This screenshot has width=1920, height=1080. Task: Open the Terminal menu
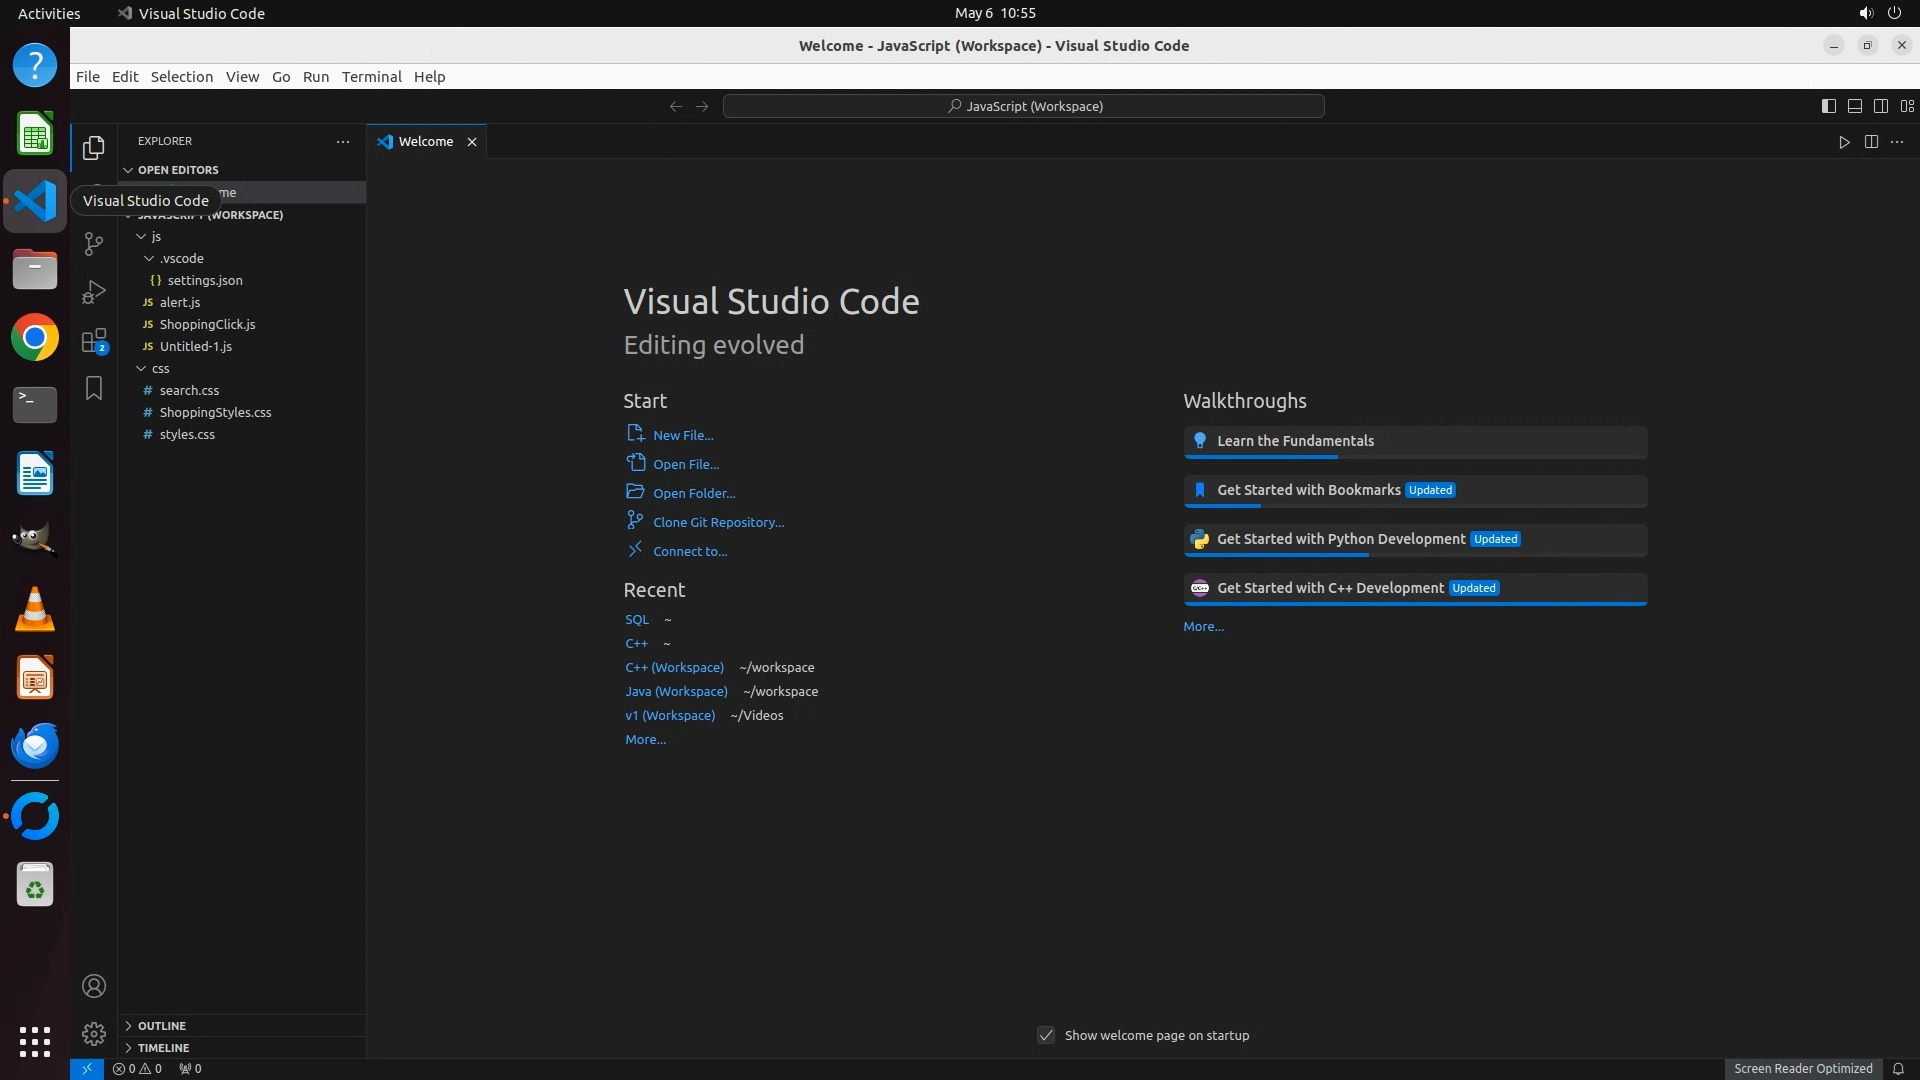[x=371, y=77]
